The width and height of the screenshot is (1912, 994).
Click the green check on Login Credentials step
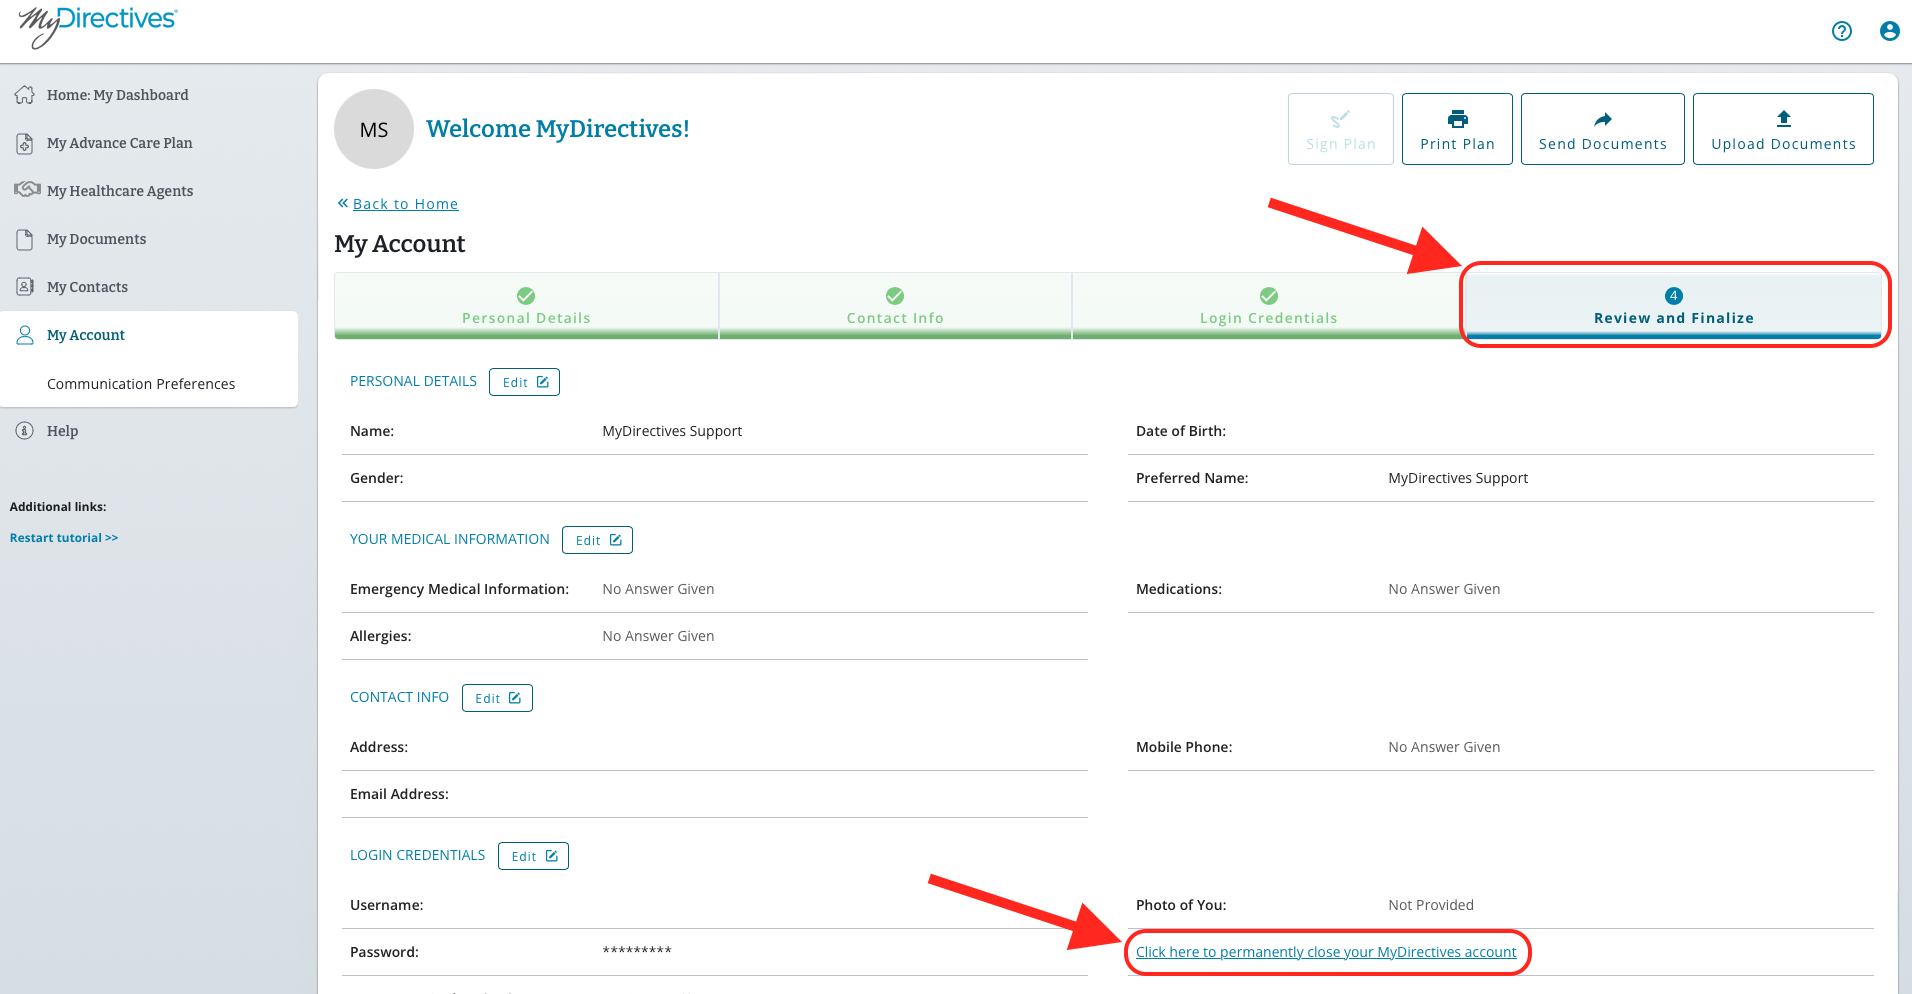coord(1269,296)
